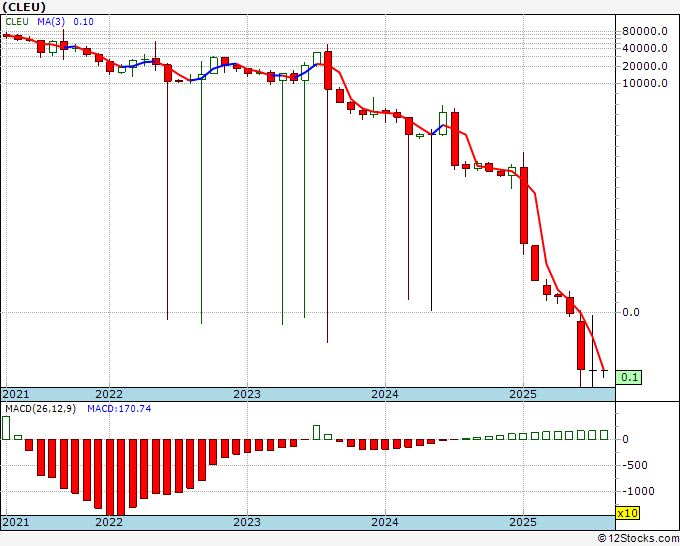Click the 2024 label on price chart timeline
This screenshot has width=680, height=546.
pos(385,394)
